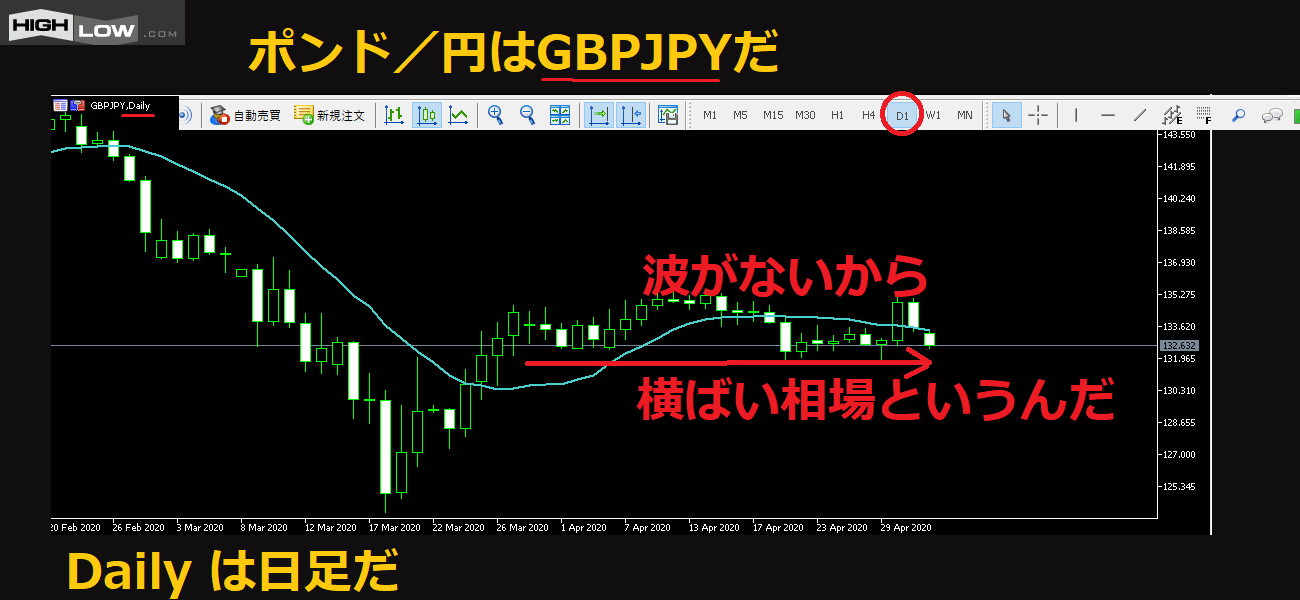Zoom out of the chart
The image size is (1300, 600).
(527, 115)
